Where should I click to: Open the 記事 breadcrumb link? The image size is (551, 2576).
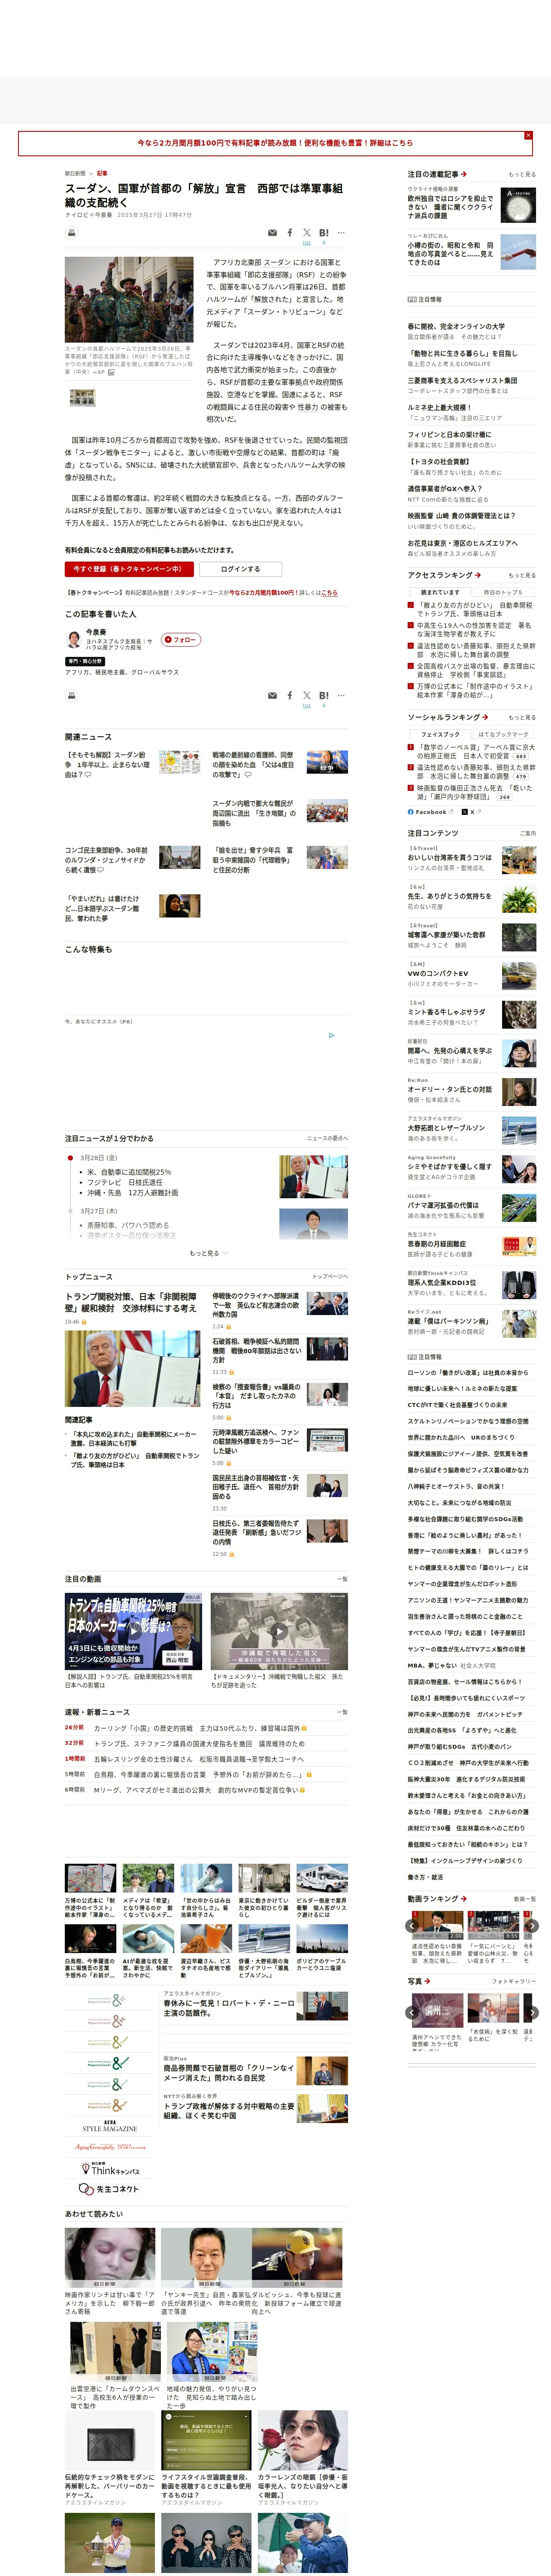point(102,173)
